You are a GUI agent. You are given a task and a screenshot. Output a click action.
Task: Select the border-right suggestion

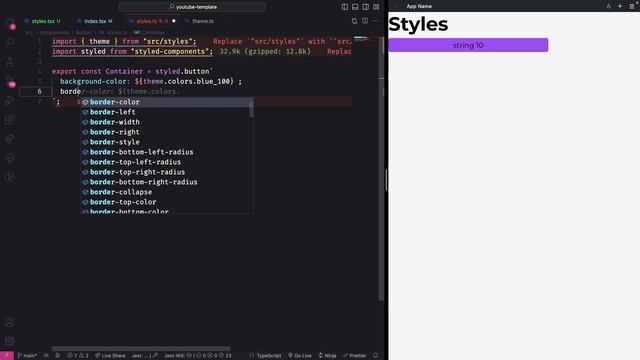coord(167,132)
